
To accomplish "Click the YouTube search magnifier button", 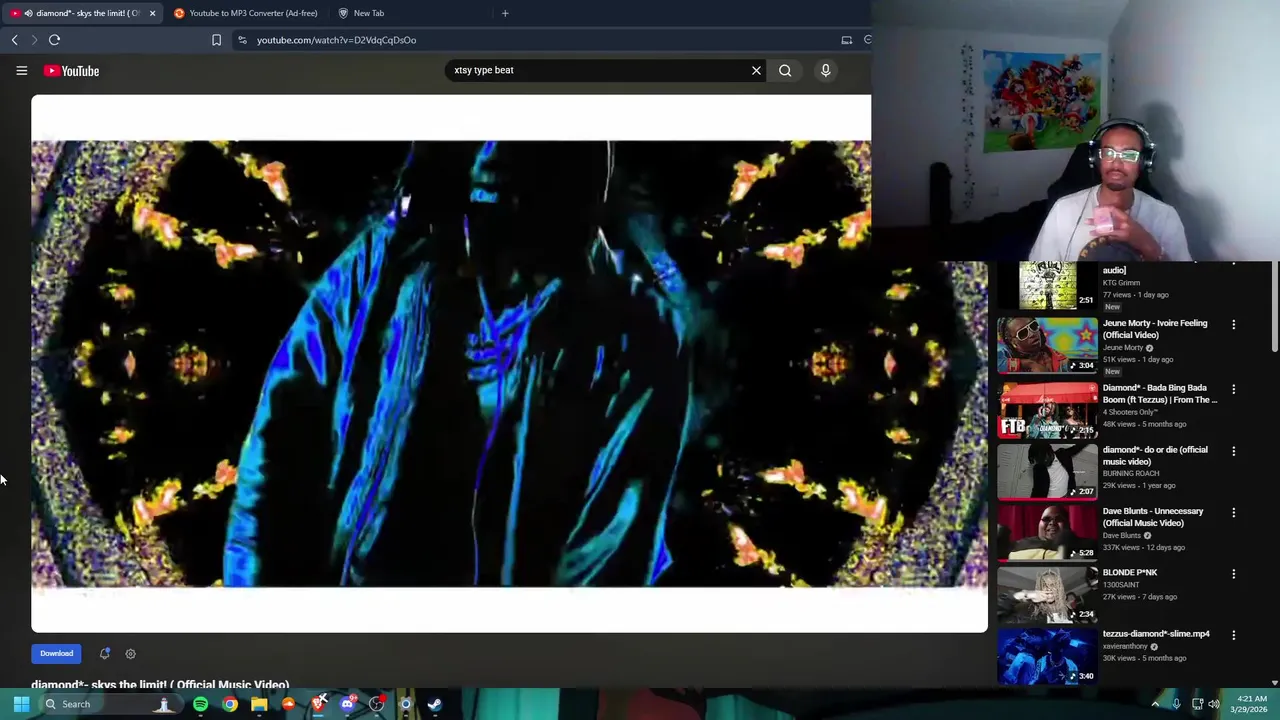I will [785, 70].
